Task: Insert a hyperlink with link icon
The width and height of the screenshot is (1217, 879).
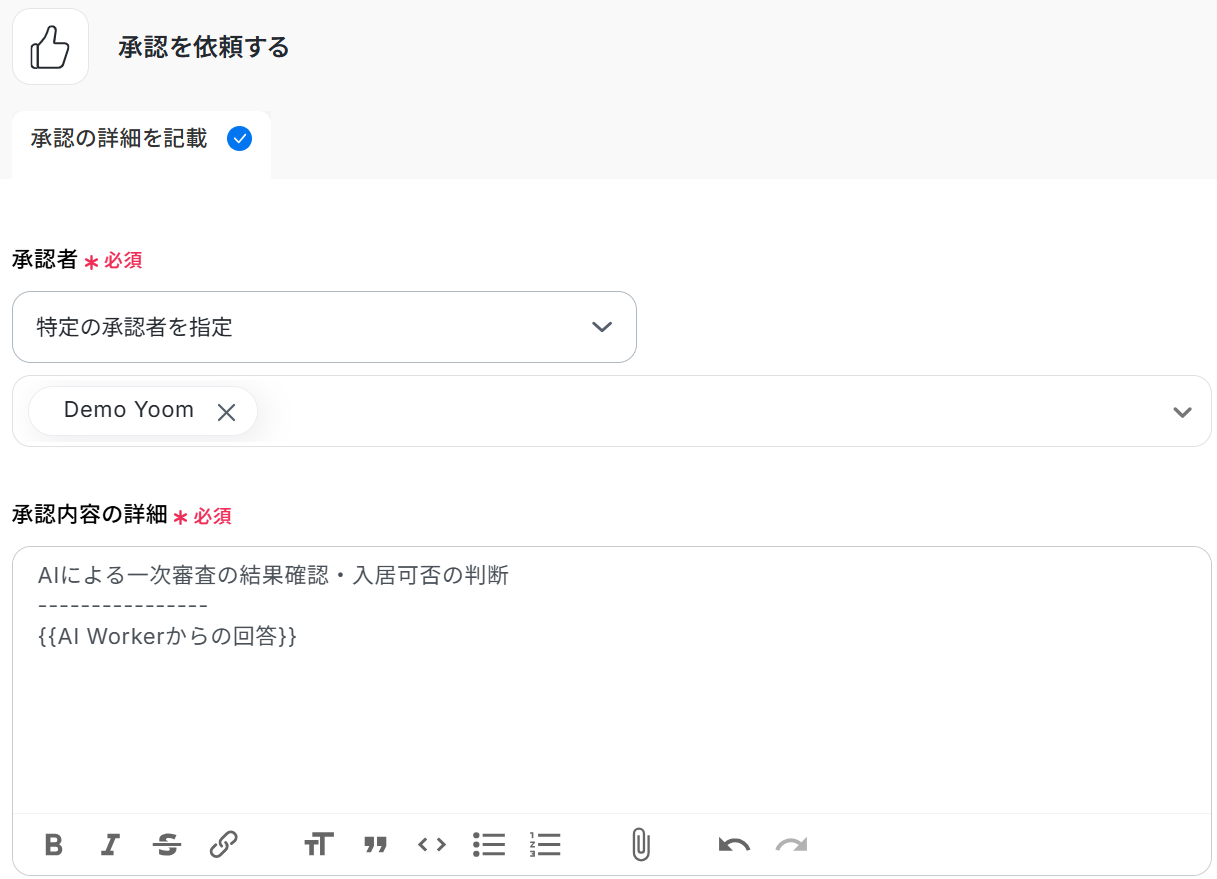Action: [x=223, y=845]
